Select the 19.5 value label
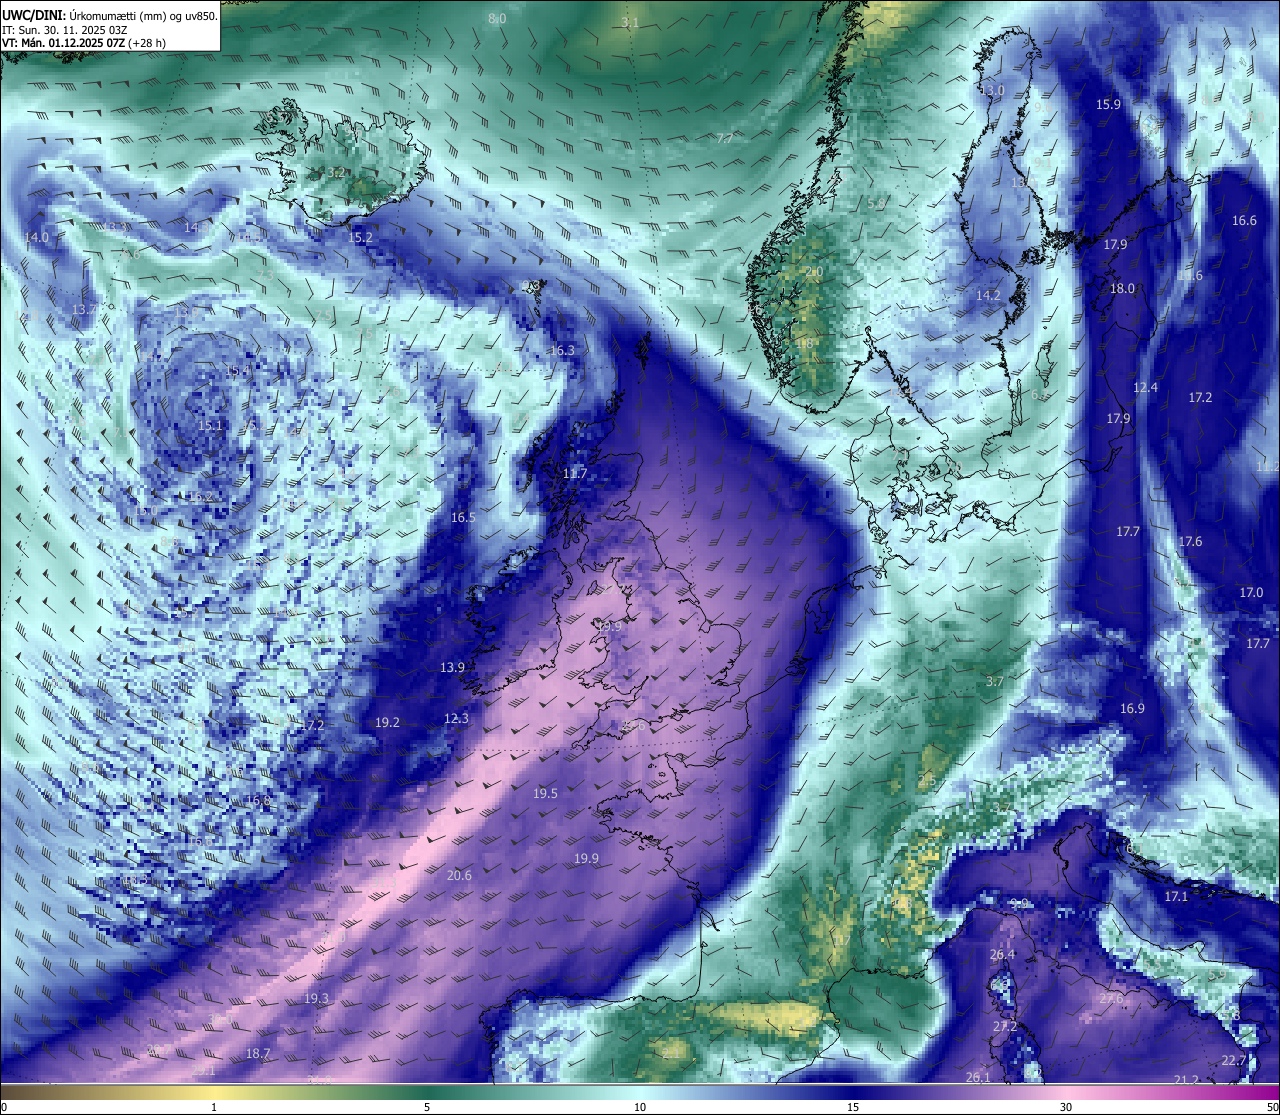Screen dimensions: 1280x1115 pos(545,793)
